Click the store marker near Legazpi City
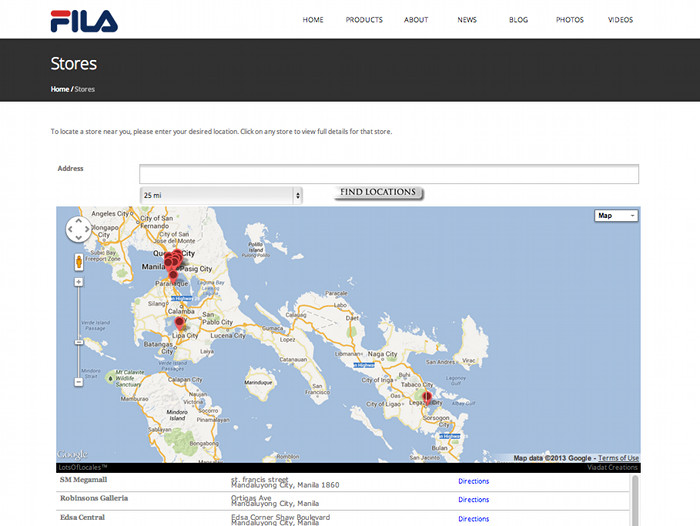The height and width of the screenshot is (526, 700). click(x=427, y=397)
